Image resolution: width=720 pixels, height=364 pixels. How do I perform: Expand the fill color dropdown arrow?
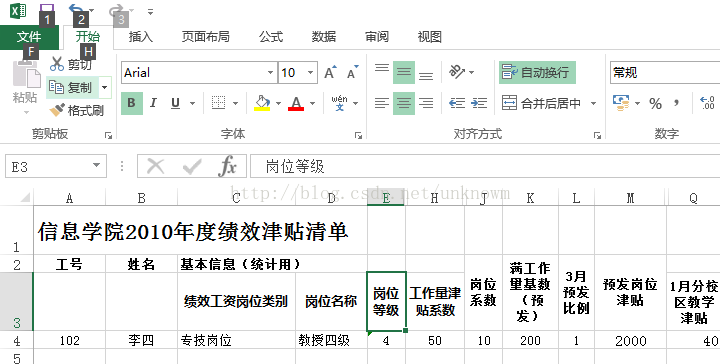coord(278,104)
